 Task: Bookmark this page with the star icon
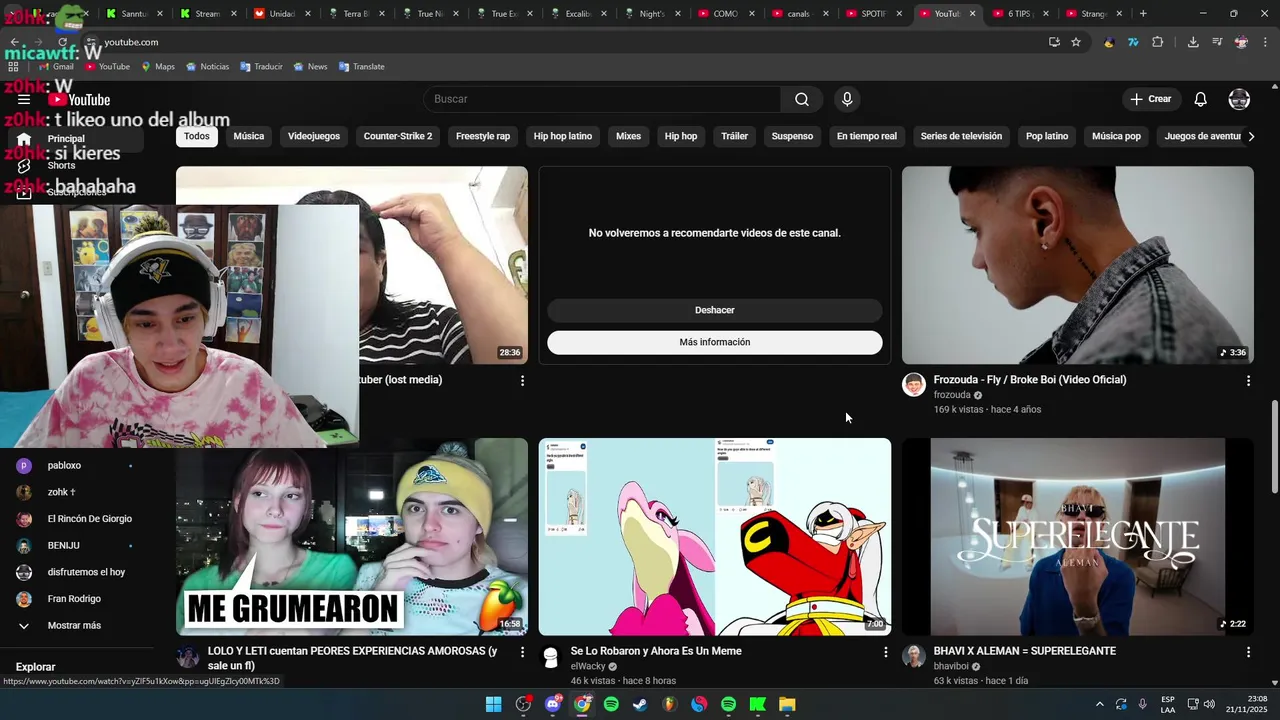(1076, 42)
